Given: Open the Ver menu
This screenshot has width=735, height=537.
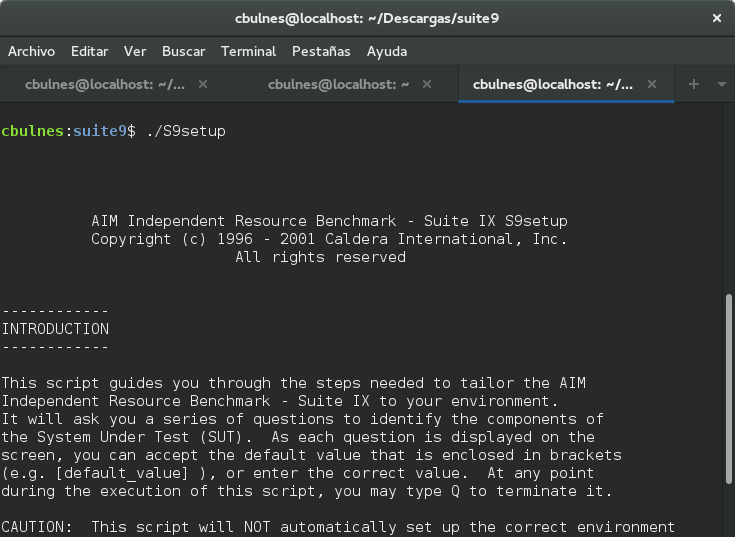Looking at the screenshot, I should click(x=135, y=51).
